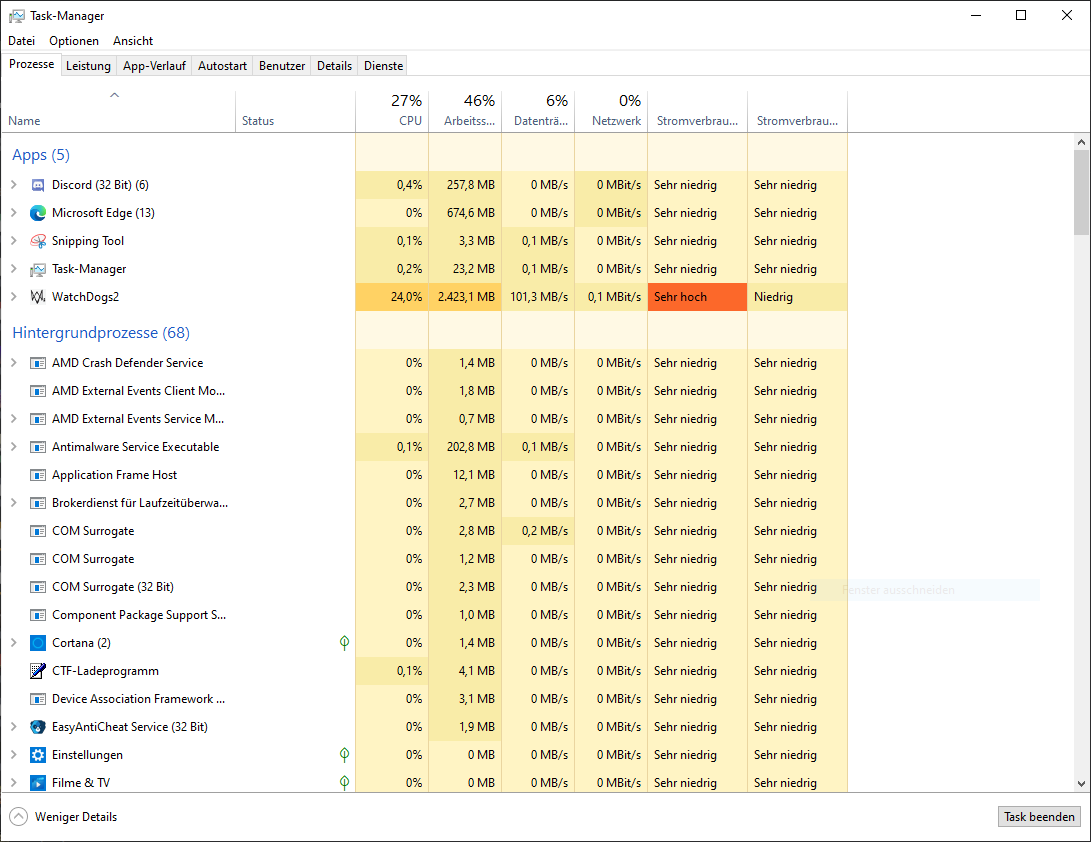Sort by the Status column header

[x=296, y=111]
